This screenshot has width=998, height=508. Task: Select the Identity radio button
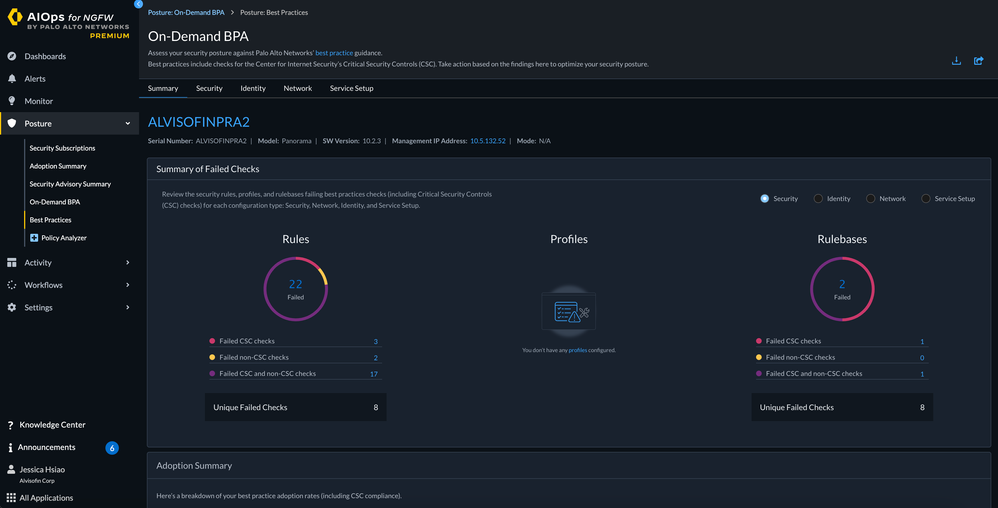pos(818,199)
